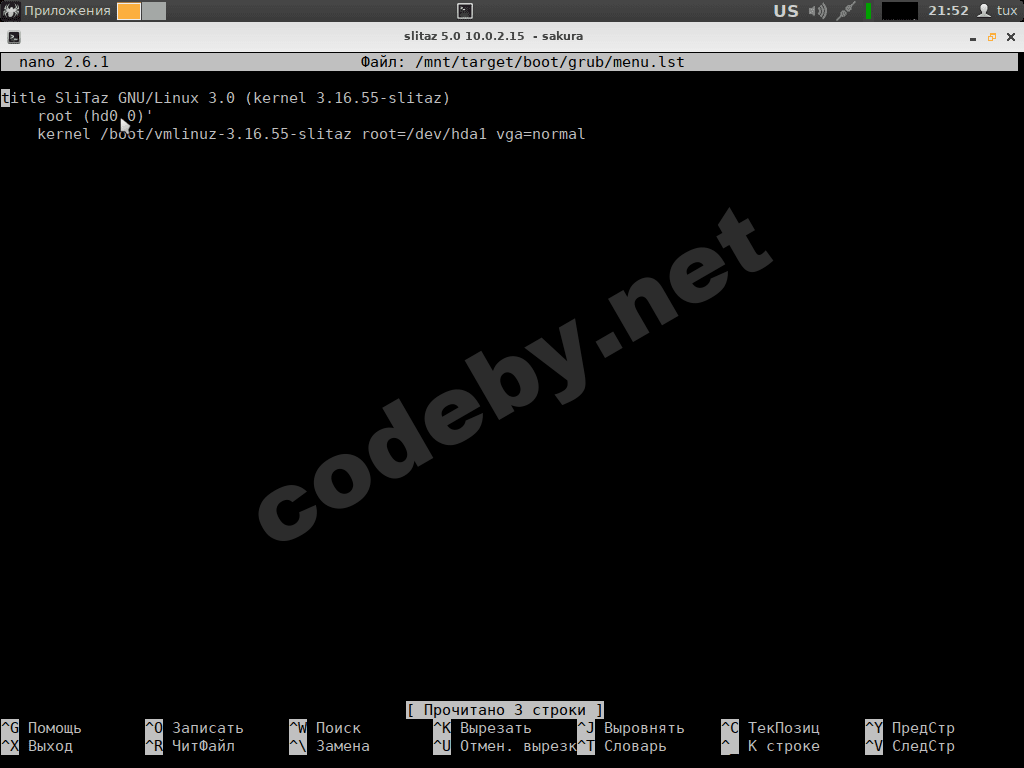Viewport: 1024px width, 768px height.
Task: Click the sakura terminal window menu icon
Action: coord(14,37)
